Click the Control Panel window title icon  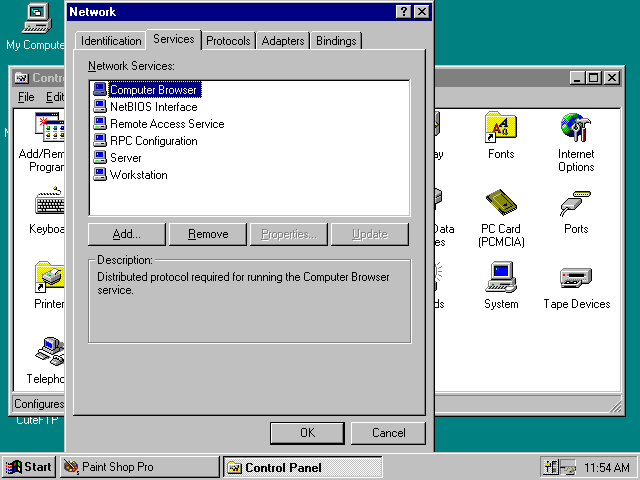click(21, 78)
